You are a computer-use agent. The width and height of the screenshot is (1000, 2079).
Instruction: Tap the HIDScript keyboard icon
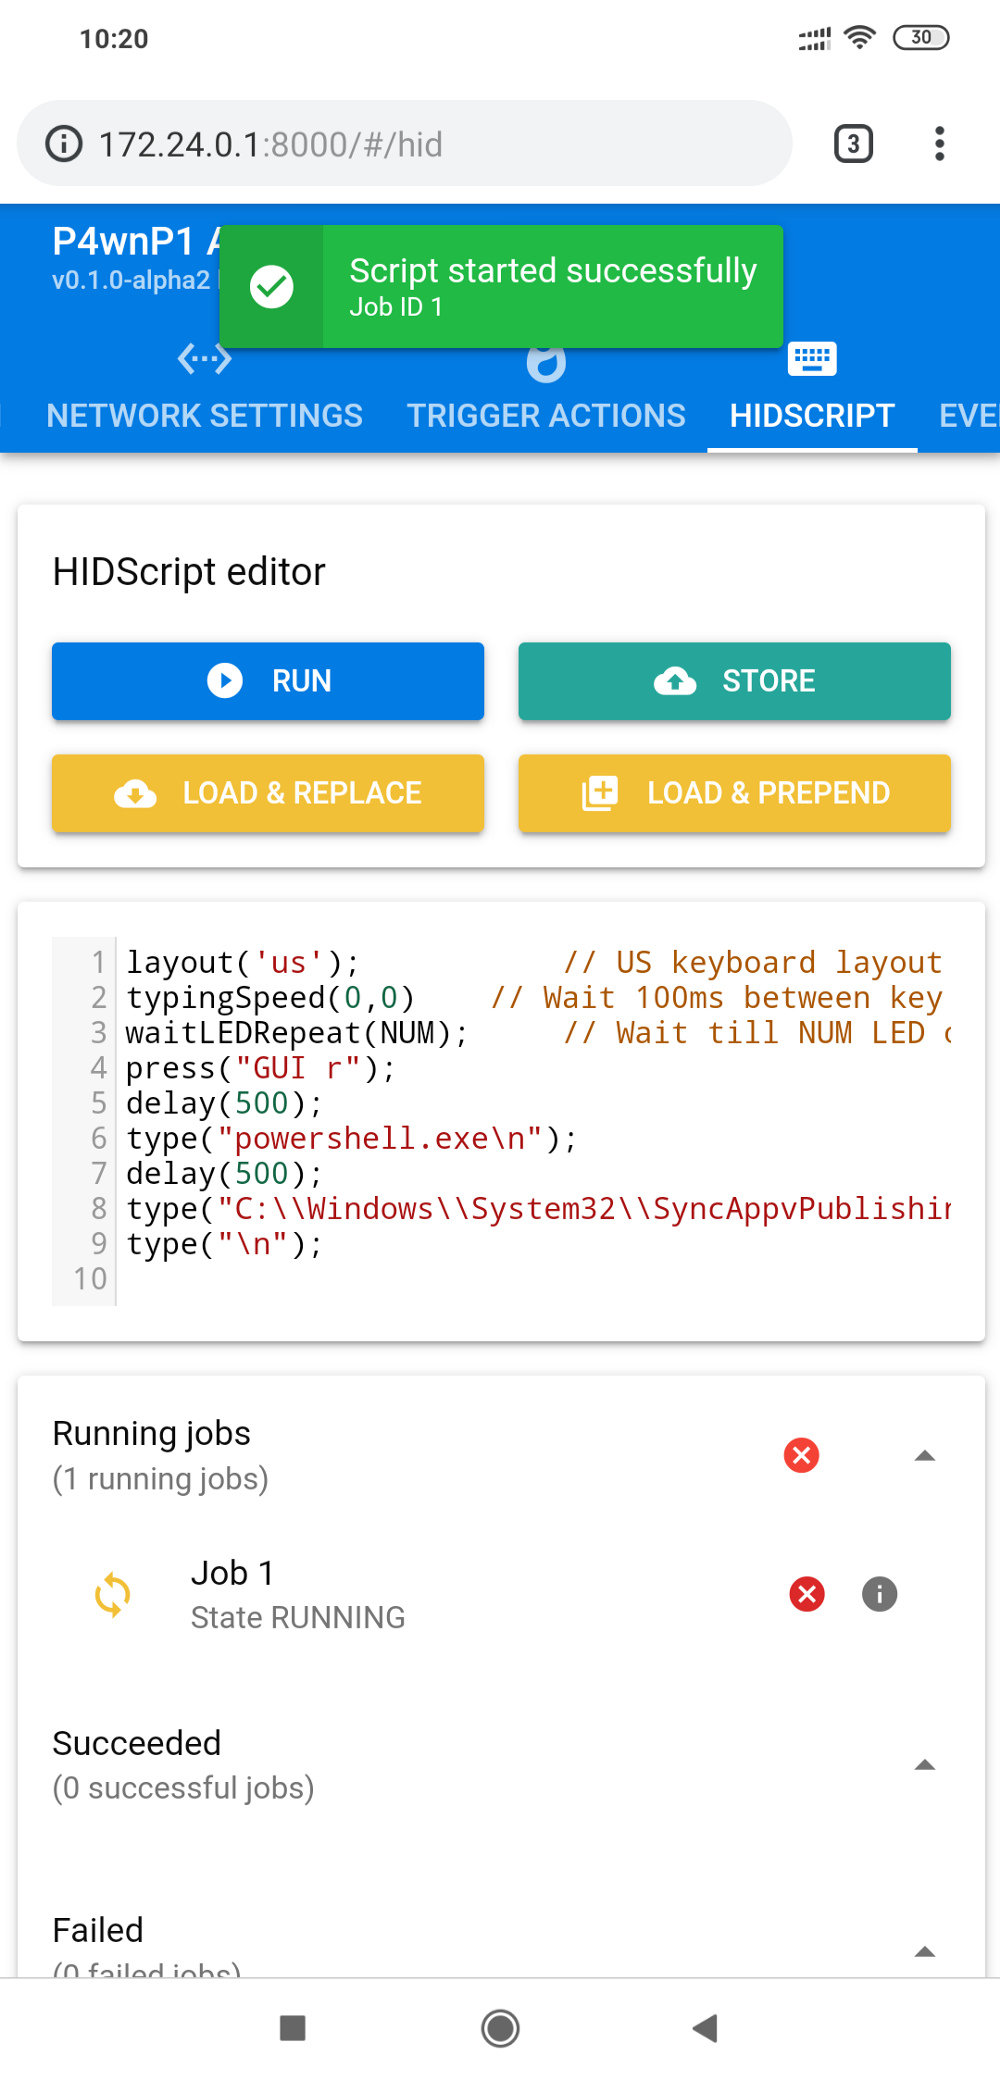click(812, 358)
